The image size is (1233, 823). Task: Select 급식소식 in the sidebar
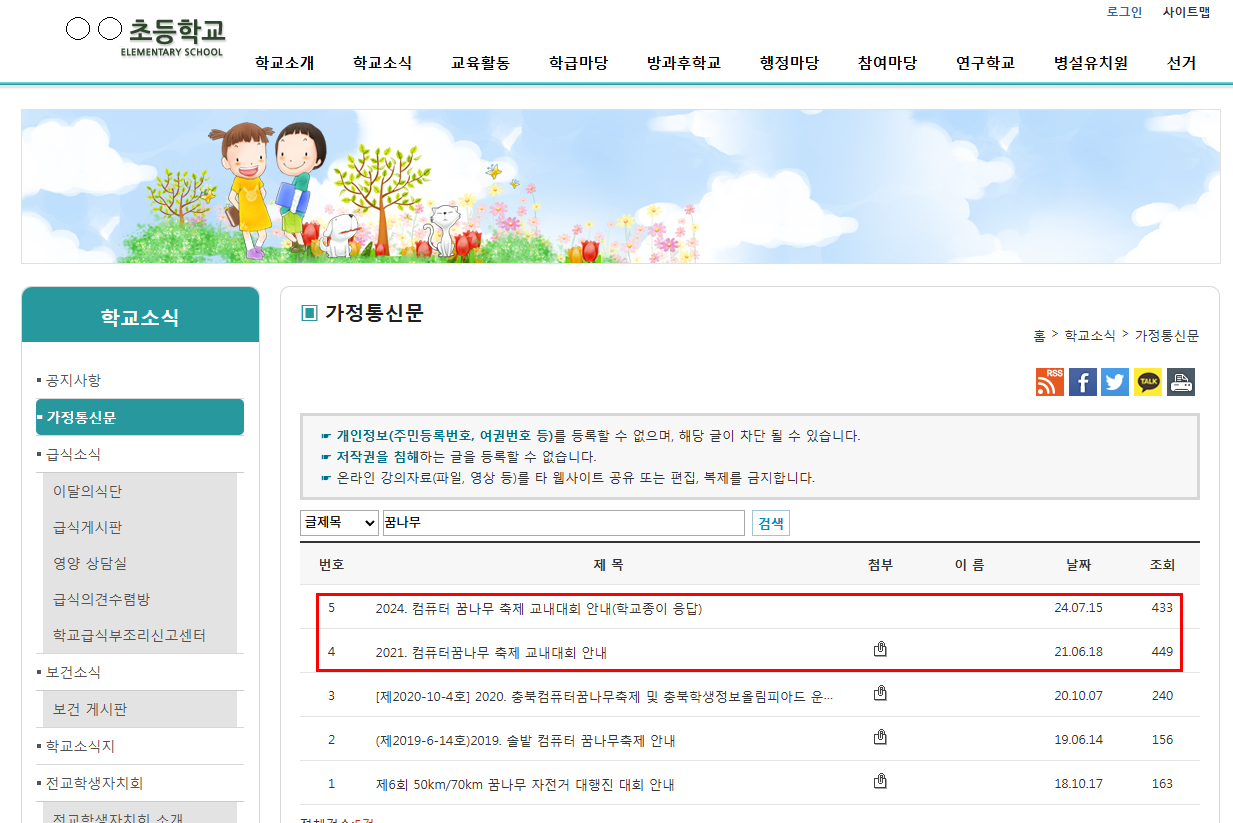coord(73,454)
